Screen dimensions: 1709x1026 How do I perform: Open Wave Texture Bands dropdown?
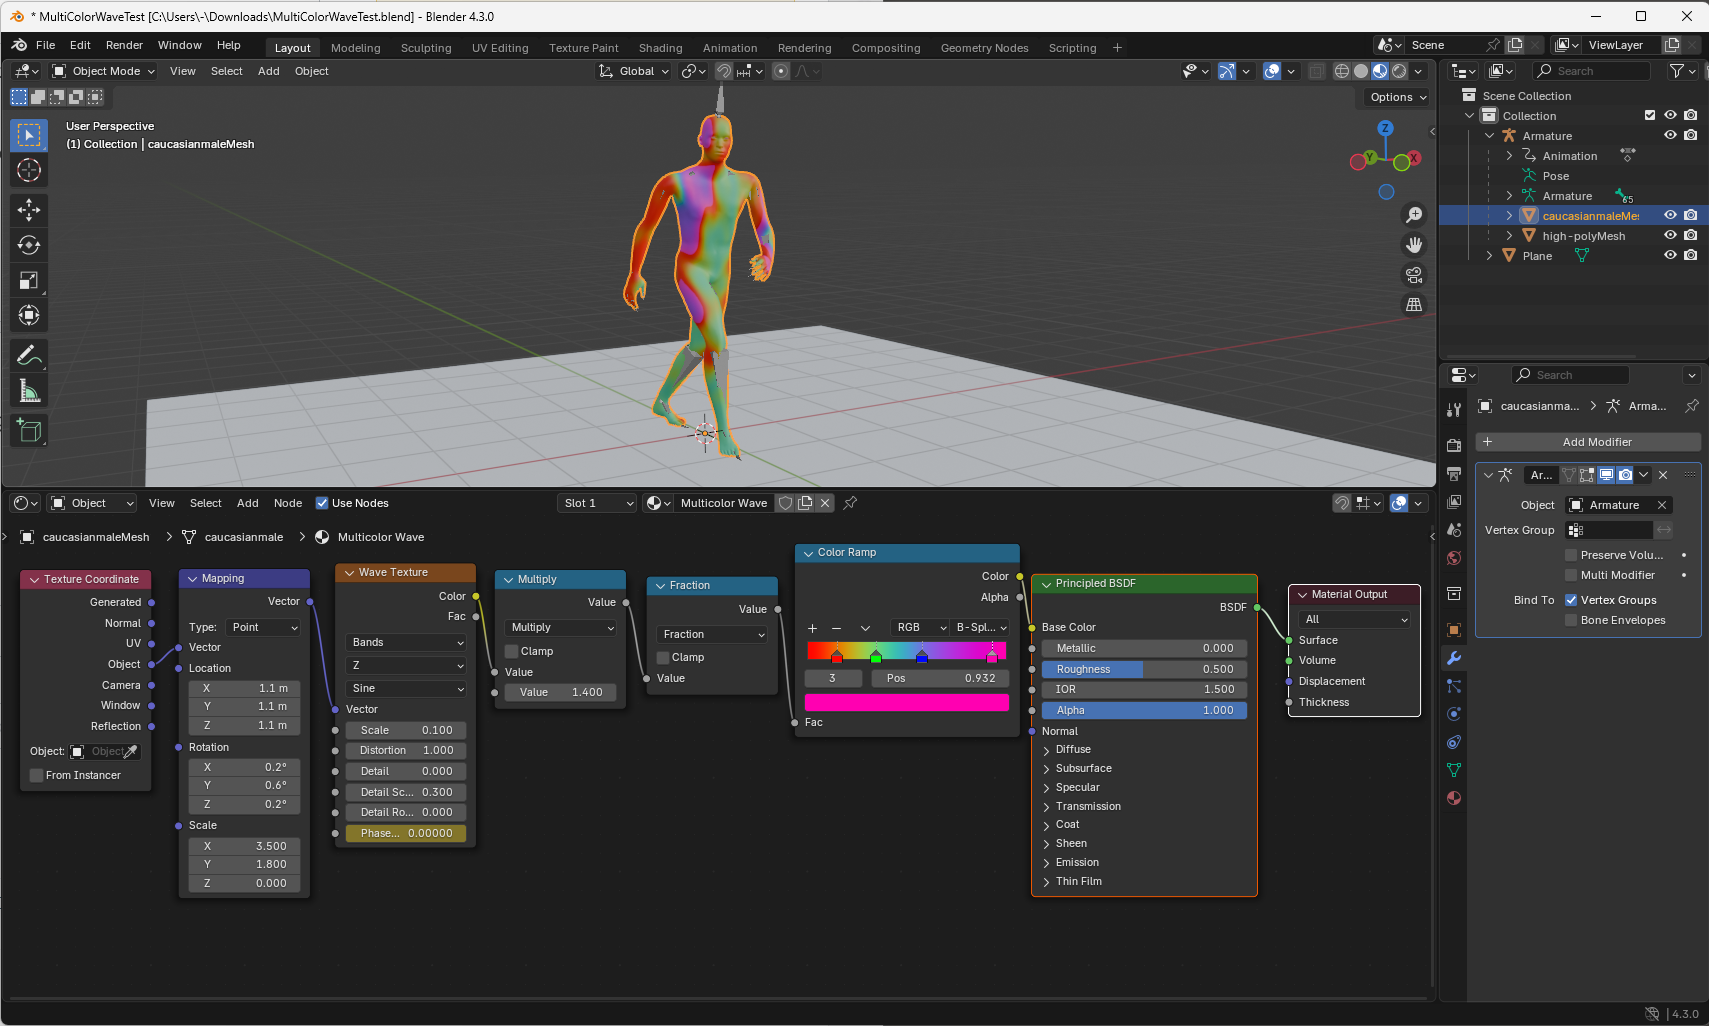407,642
